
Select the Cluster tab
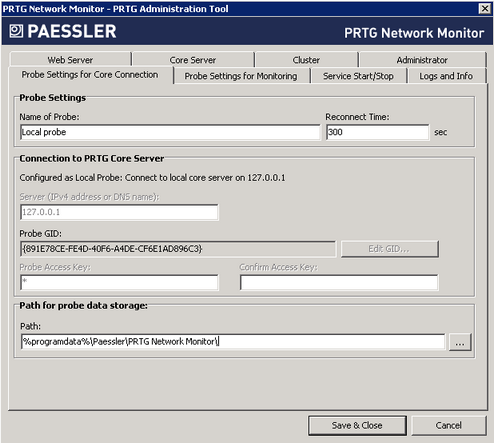pos(306,60)
